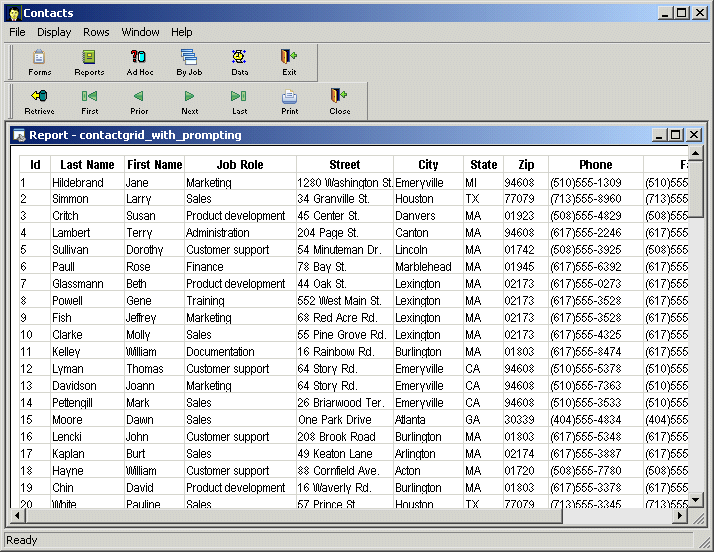The width and height of the screenshot is (714, 552).
Task: Click the State column header
Action: click(x=484, y=164)
